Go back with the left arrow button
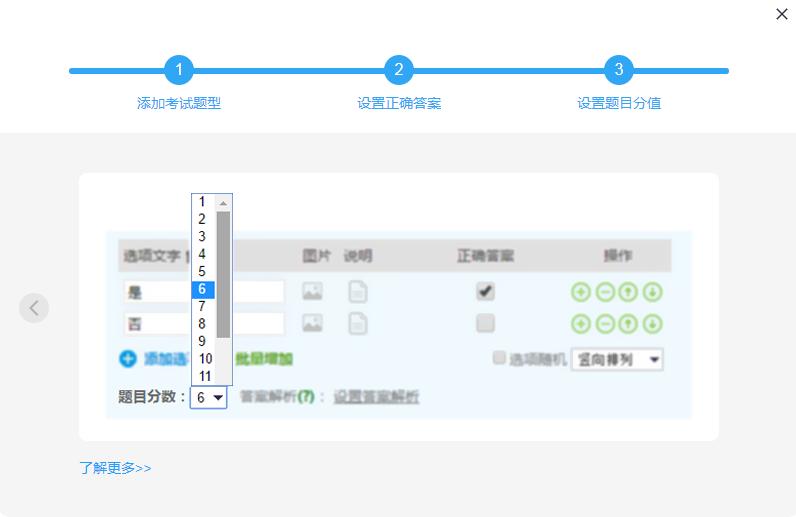Screen dimensions: 796x517 (x=34, y=308)
